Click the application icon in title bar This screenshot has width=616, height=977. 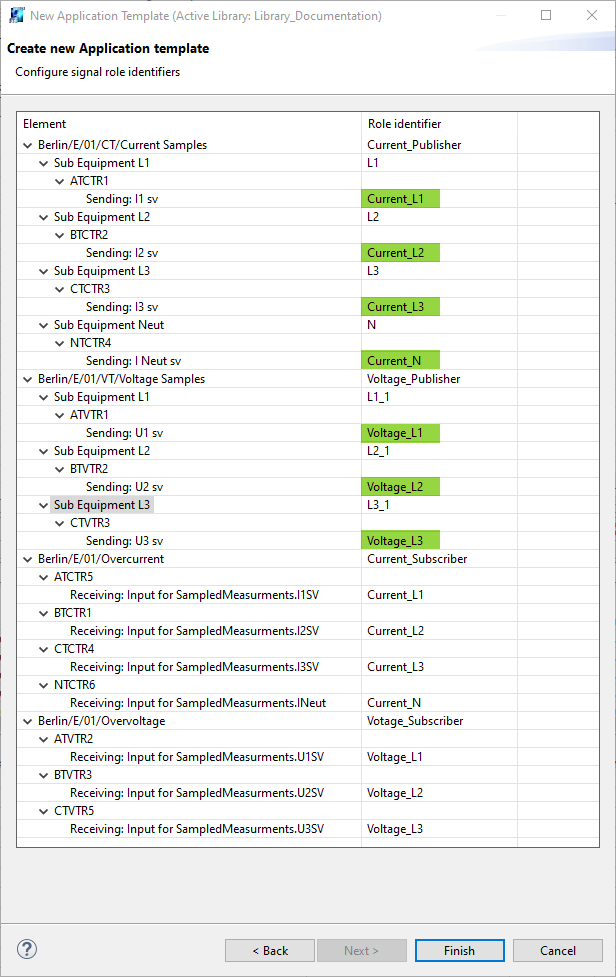16,16
